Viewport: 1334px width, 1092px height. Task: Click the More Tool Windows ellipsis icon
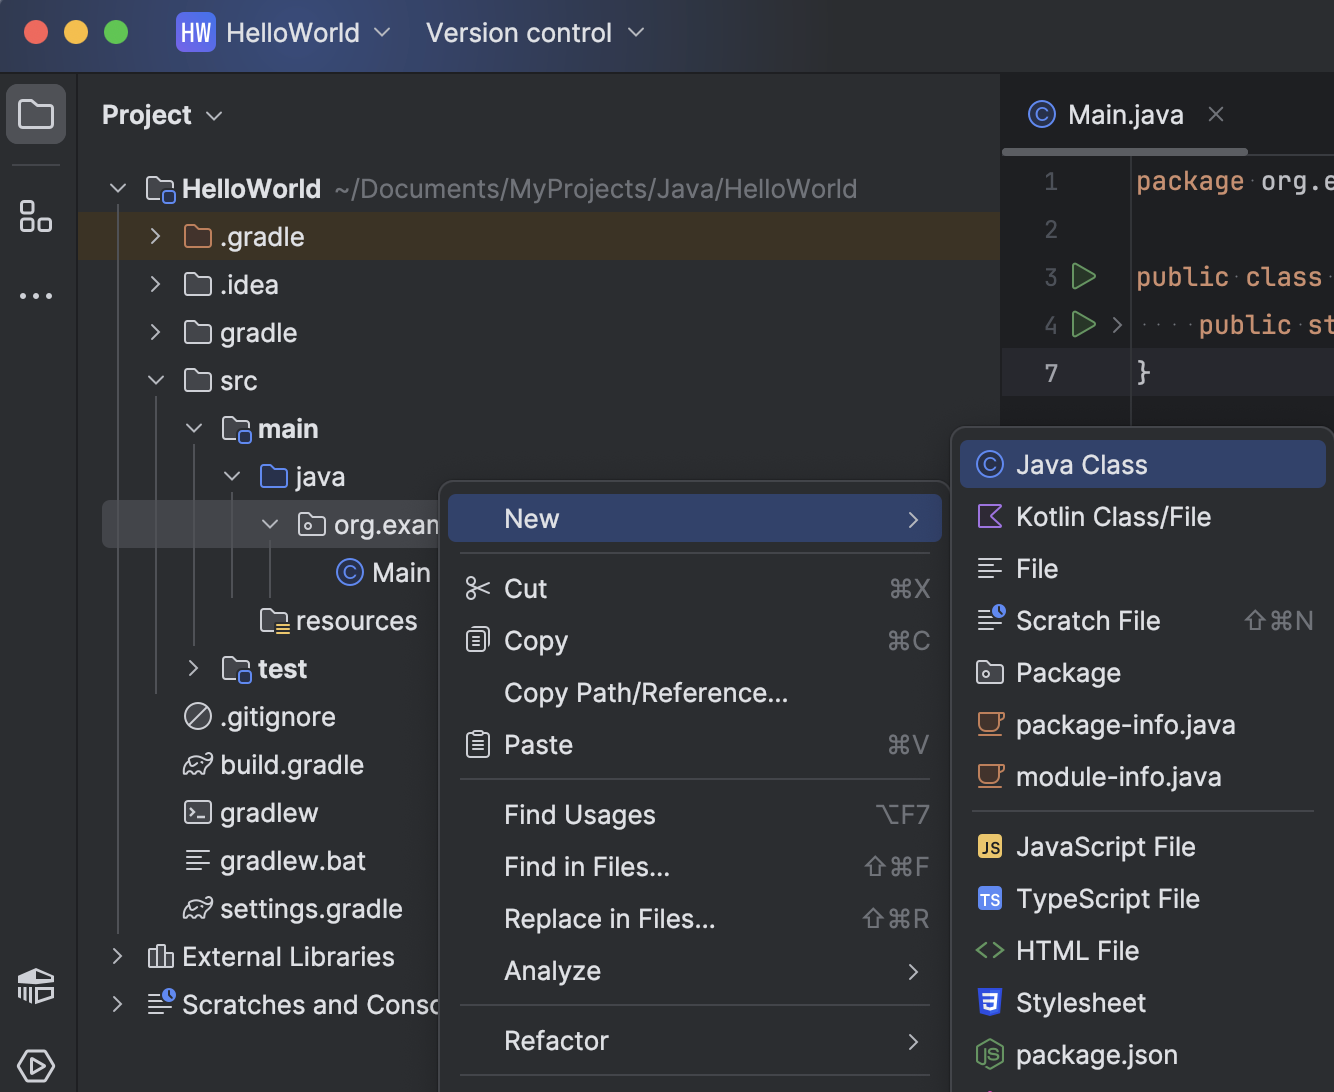pos(36,295)
